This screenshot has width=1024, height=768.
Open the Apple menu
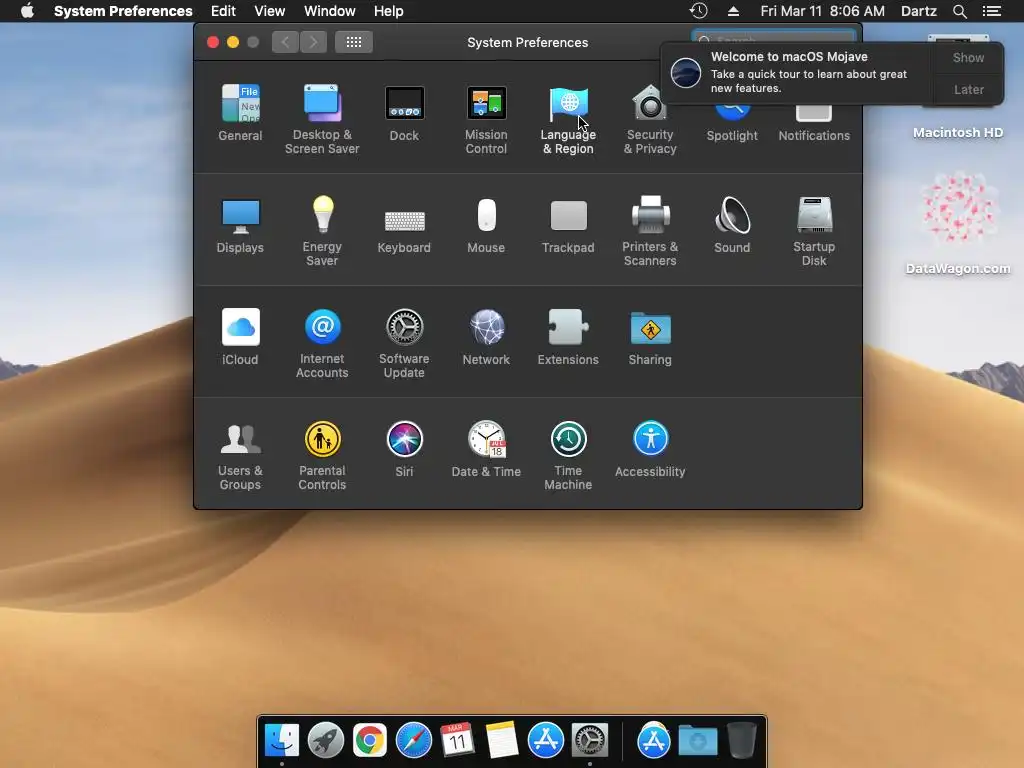tap(27, 11)
